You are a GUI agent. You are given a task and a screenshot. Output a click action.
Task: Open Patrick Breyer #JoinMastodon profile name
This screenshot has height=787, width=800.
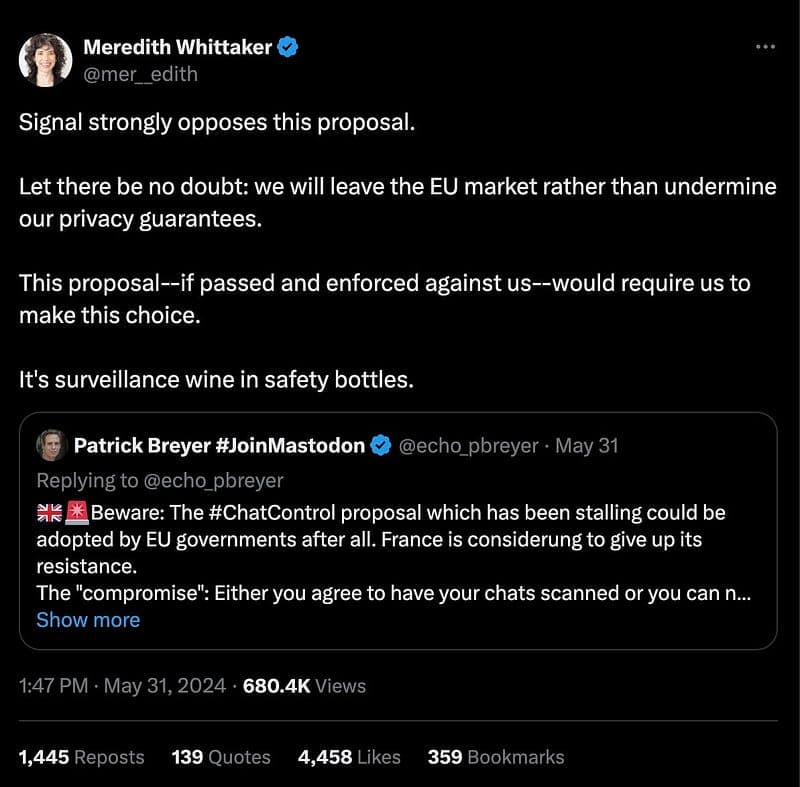(x=219, y=446)
